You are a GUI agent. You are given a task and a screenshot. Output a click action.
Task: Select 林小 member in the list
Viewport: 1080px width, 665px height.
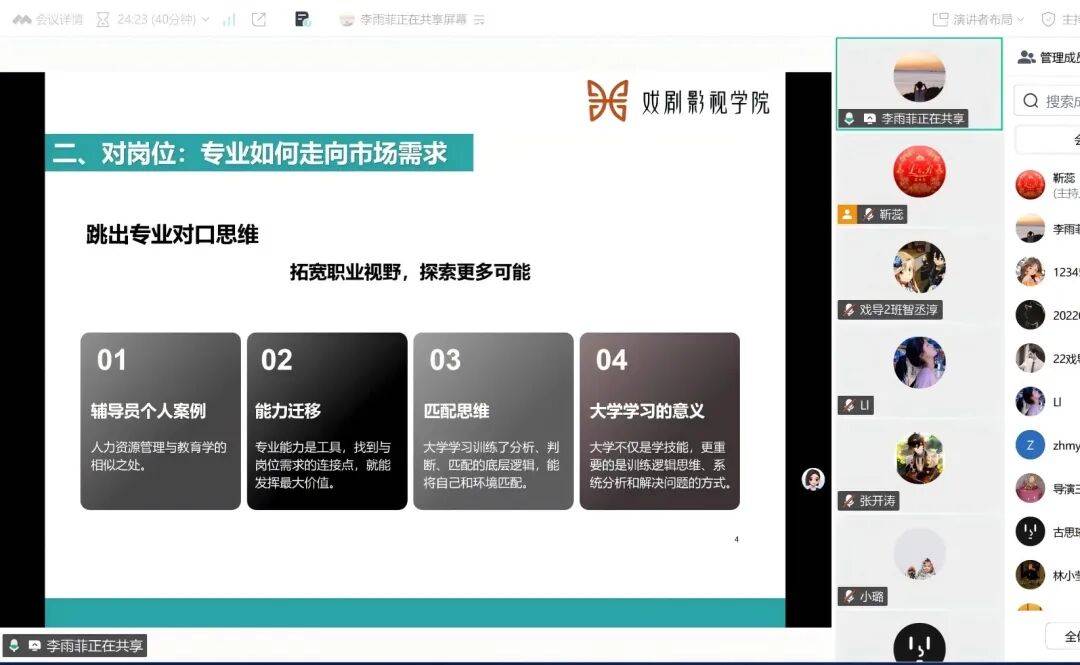tap(1048, 575)
